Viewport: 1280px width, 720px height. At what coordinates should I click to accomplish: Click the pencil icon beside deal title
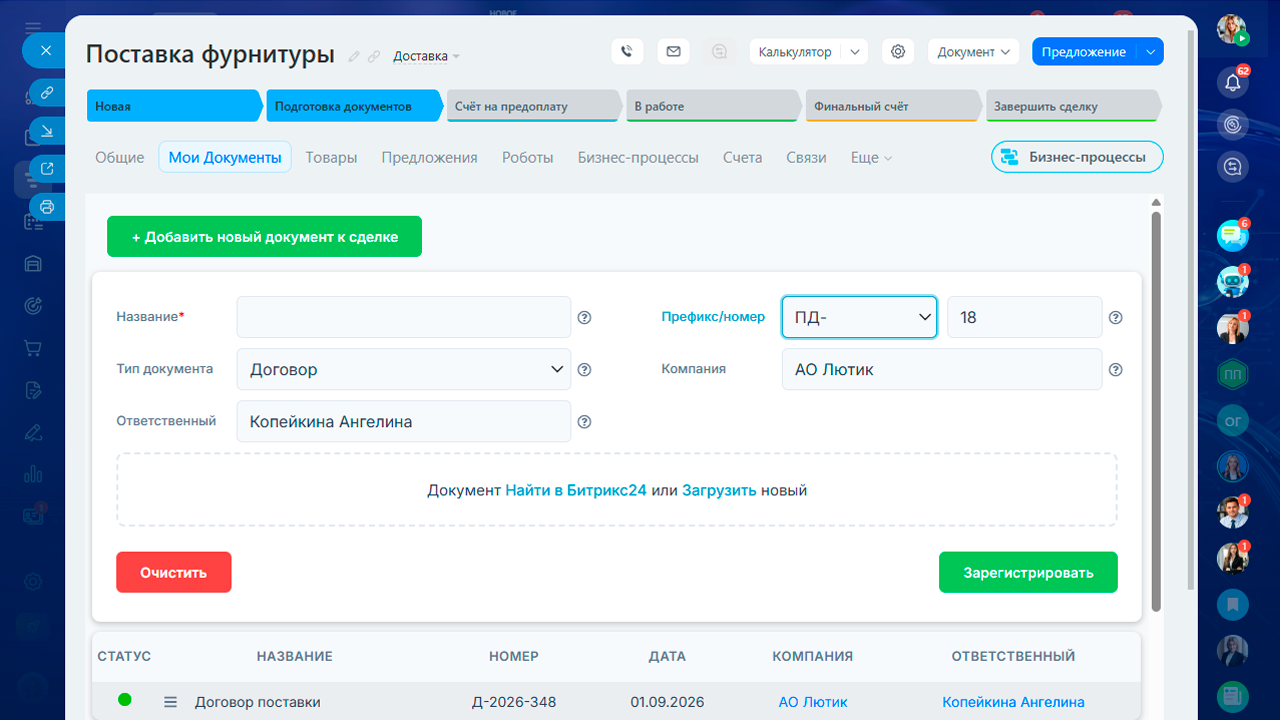click(x=354, y=57)
